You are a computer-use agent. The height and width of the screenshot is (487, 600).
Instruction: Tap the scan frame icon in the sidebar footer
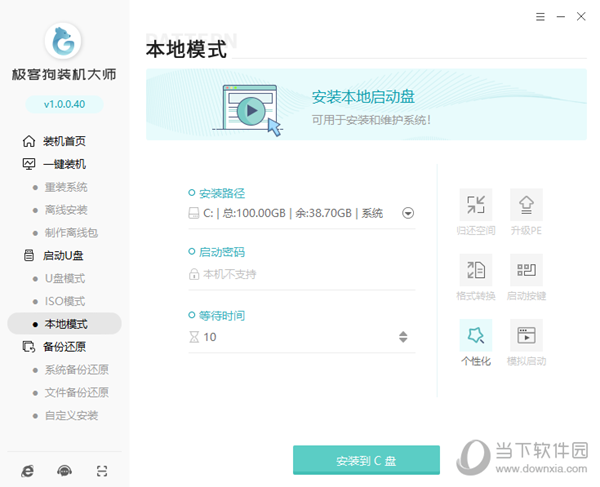[102, 471]
